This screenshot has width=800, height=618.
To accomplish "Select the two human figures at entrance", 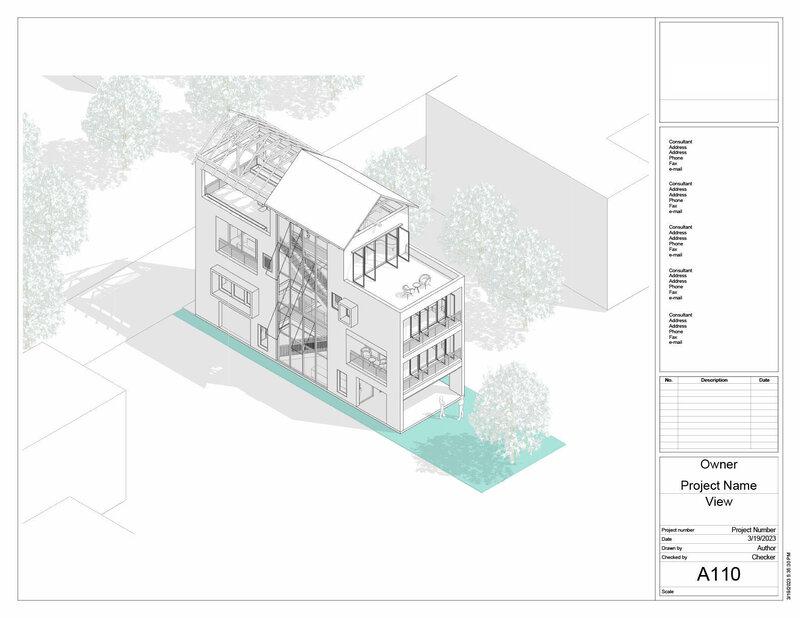I will pos(451,408).
